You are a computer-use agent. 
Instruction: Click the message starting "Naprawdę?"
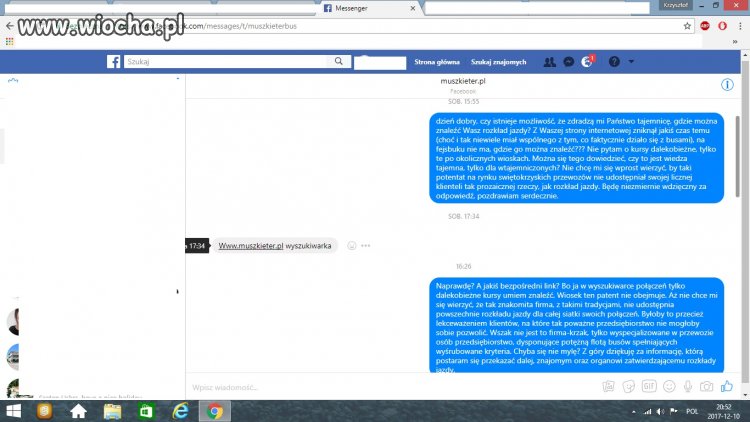click(576, 325)
